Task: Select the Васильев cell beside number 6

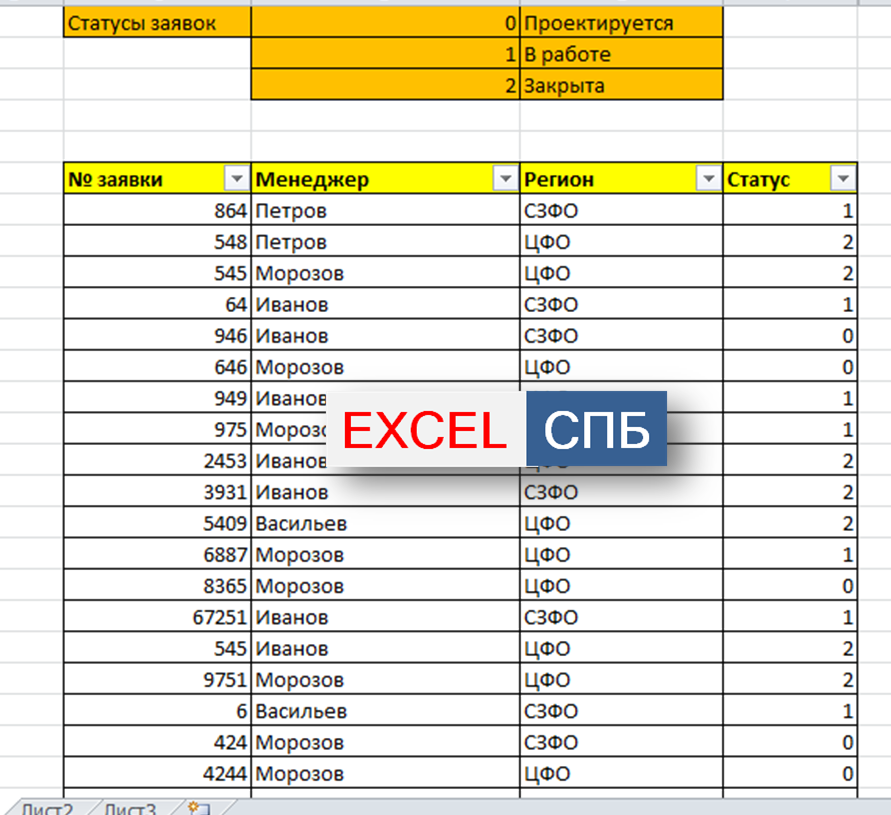Action: point(385,711)
